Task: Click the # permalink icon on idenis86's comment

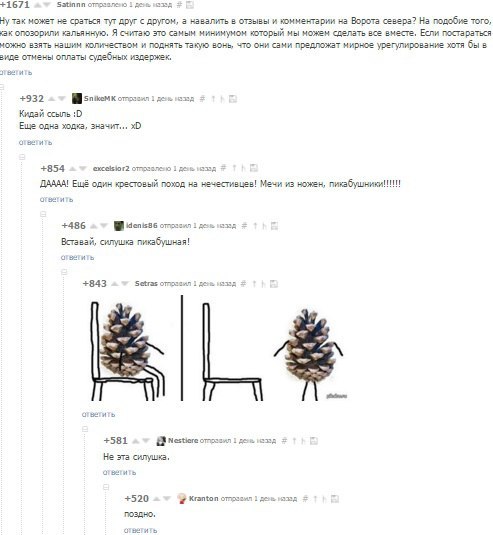Action: [x=244, y=226]
